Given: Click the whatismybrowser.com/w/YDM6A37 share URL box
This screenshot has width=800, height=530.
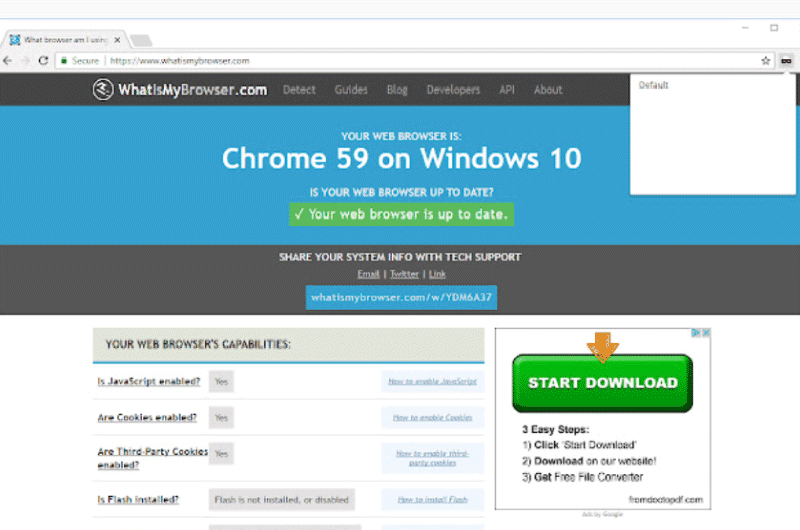Looking at the screenshot, I should click(x=402, y=297).
